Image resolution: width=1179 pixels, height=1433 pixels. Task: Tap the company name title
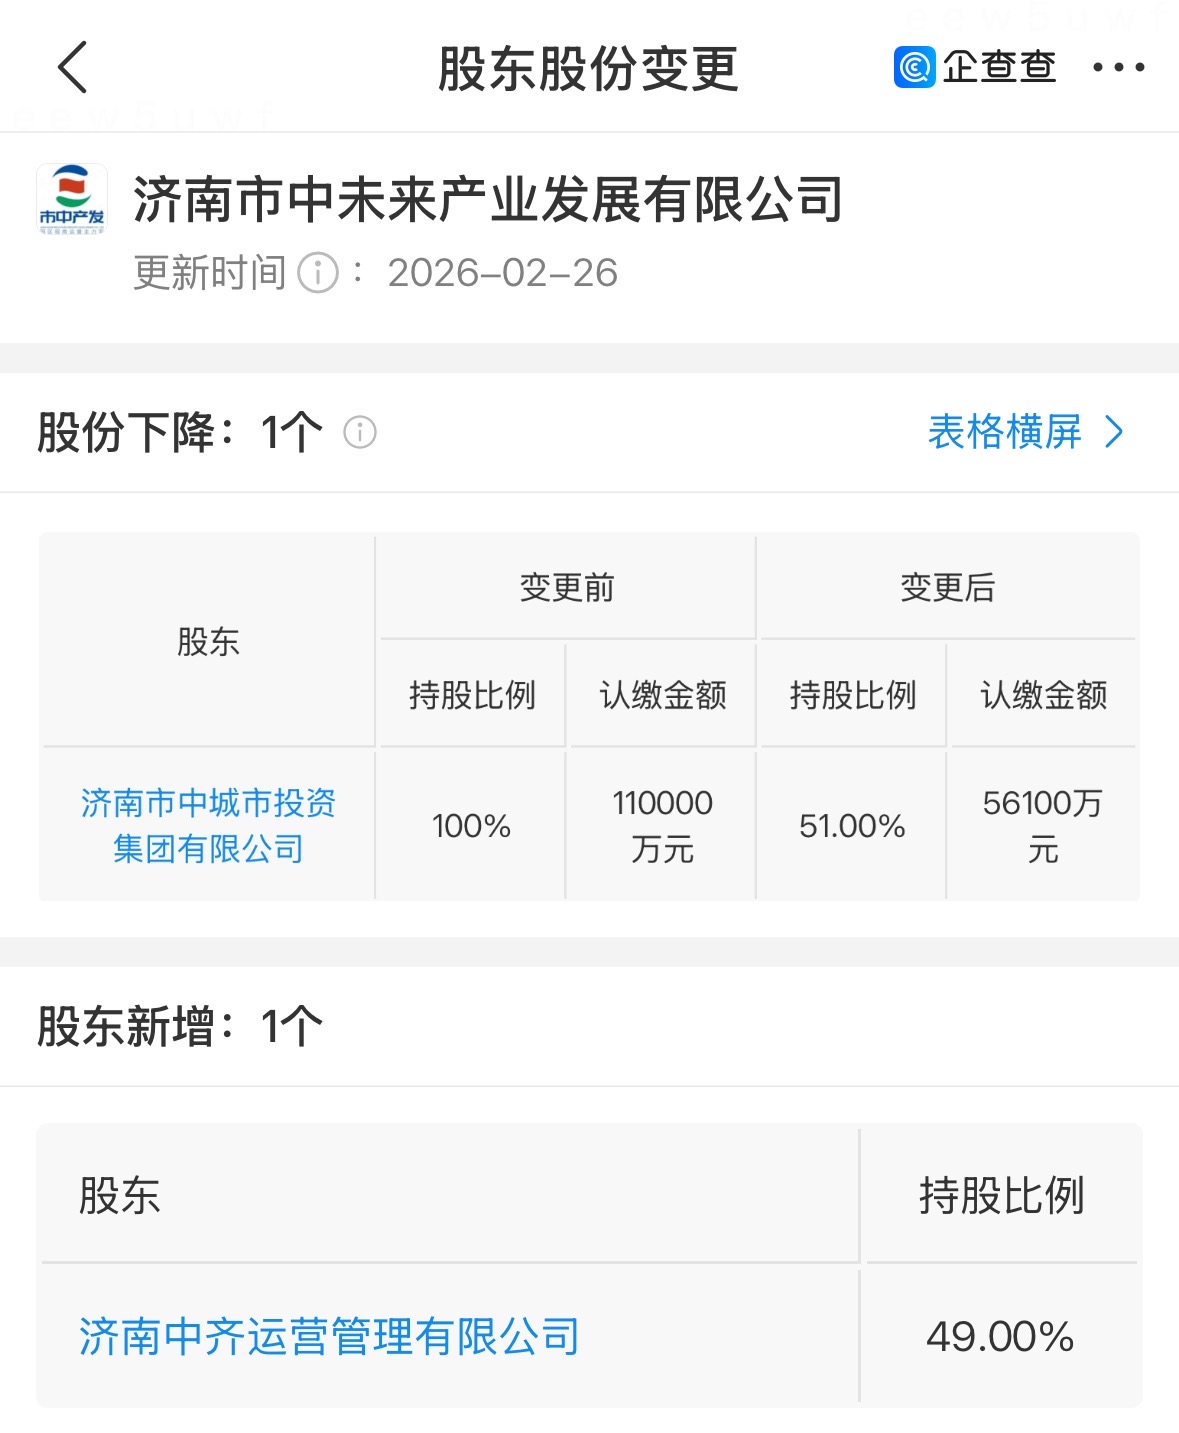click(488, 200)
